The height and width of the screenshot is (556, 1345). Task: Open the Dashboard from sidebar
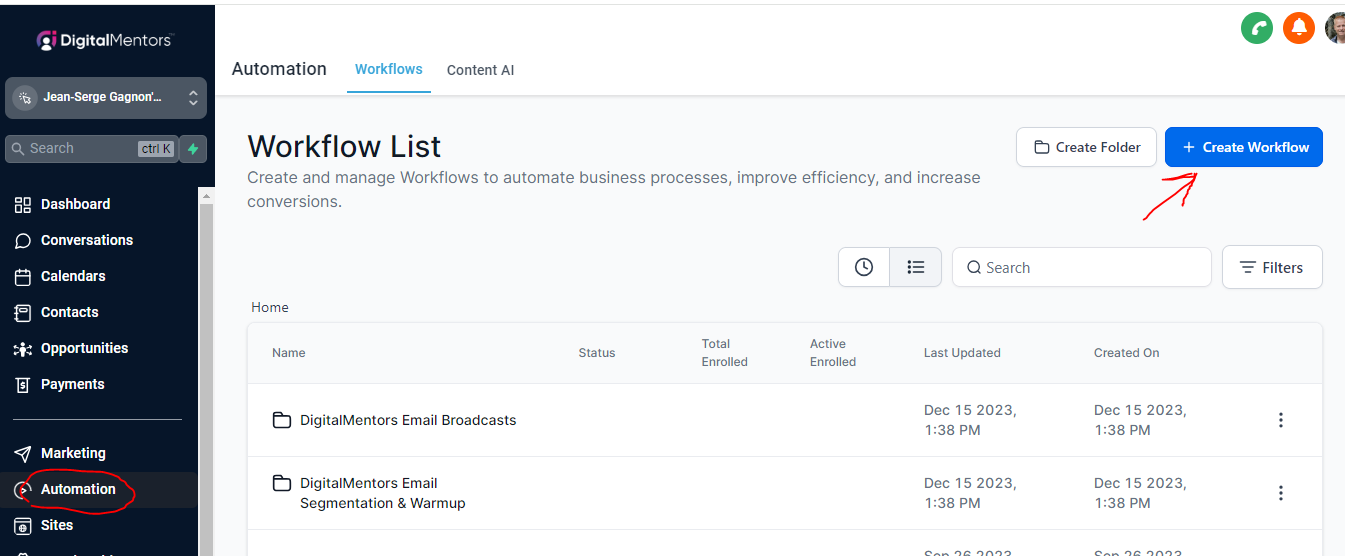(75, 204)
